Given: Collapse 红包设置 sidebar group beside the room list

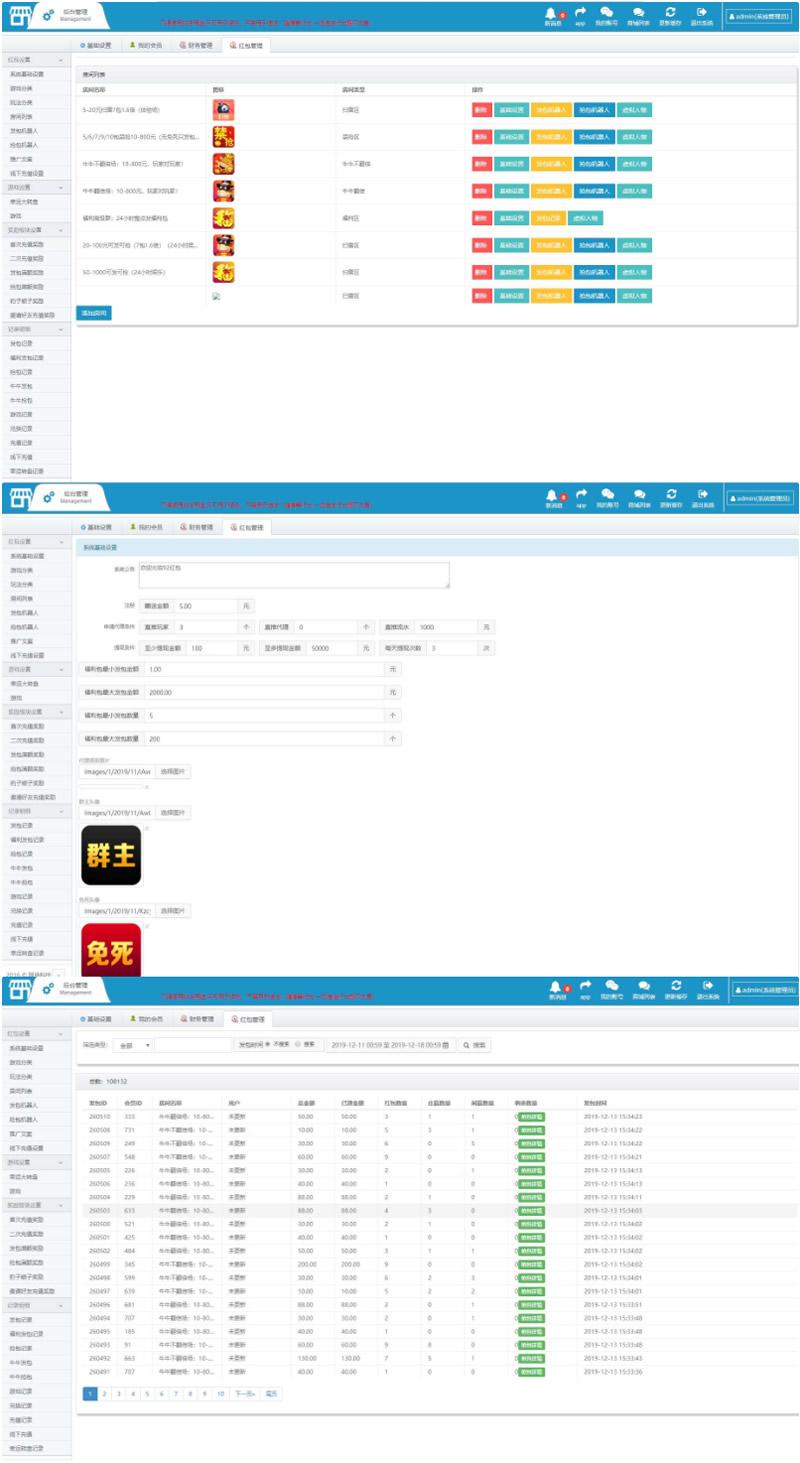Looking at the screenshot, I should pos(61,61).
